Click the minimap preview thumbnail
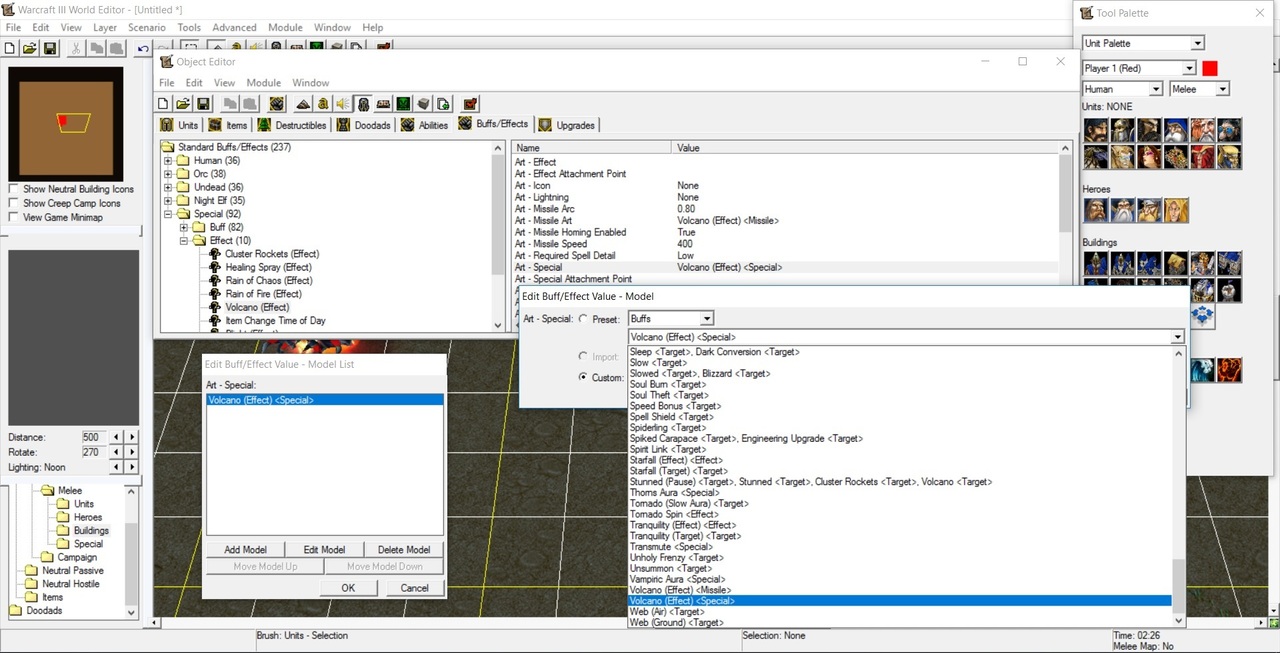1280x653 pixels. pos(65,123)
